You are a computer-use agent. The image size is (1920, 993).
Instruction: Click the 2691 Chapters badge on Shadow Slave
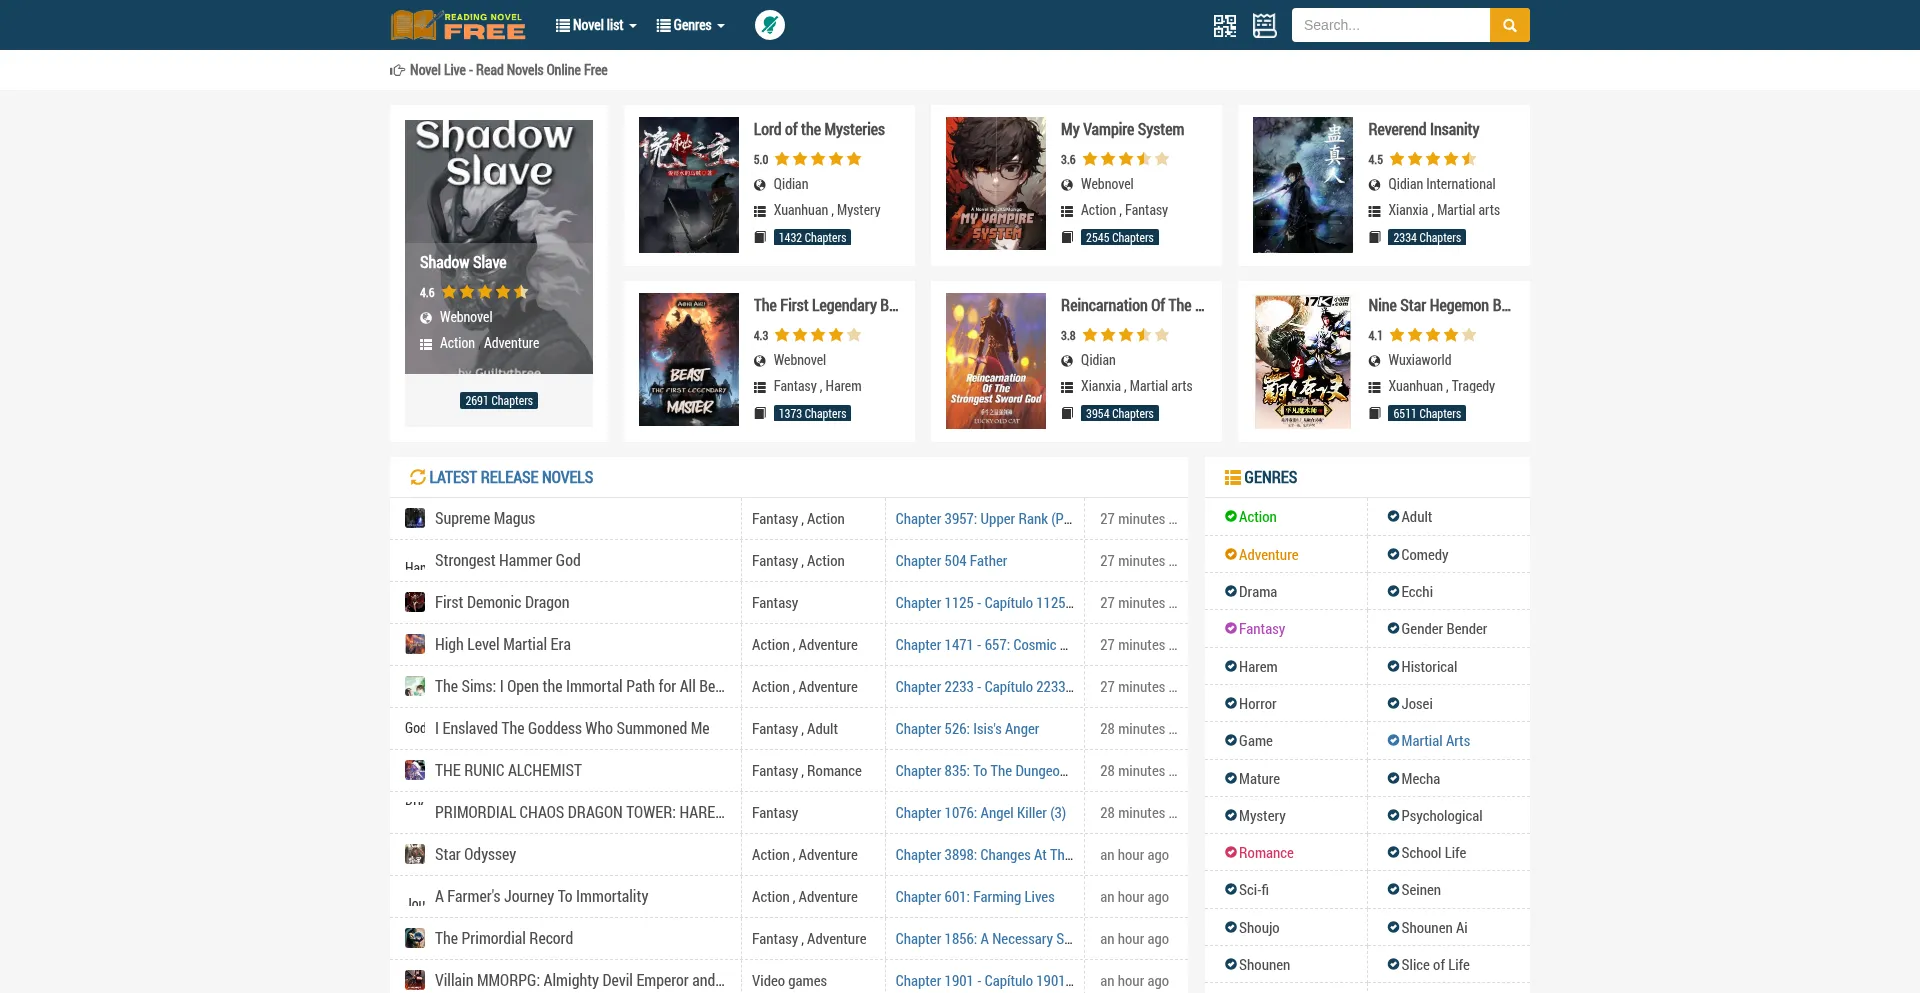[499, 401]
